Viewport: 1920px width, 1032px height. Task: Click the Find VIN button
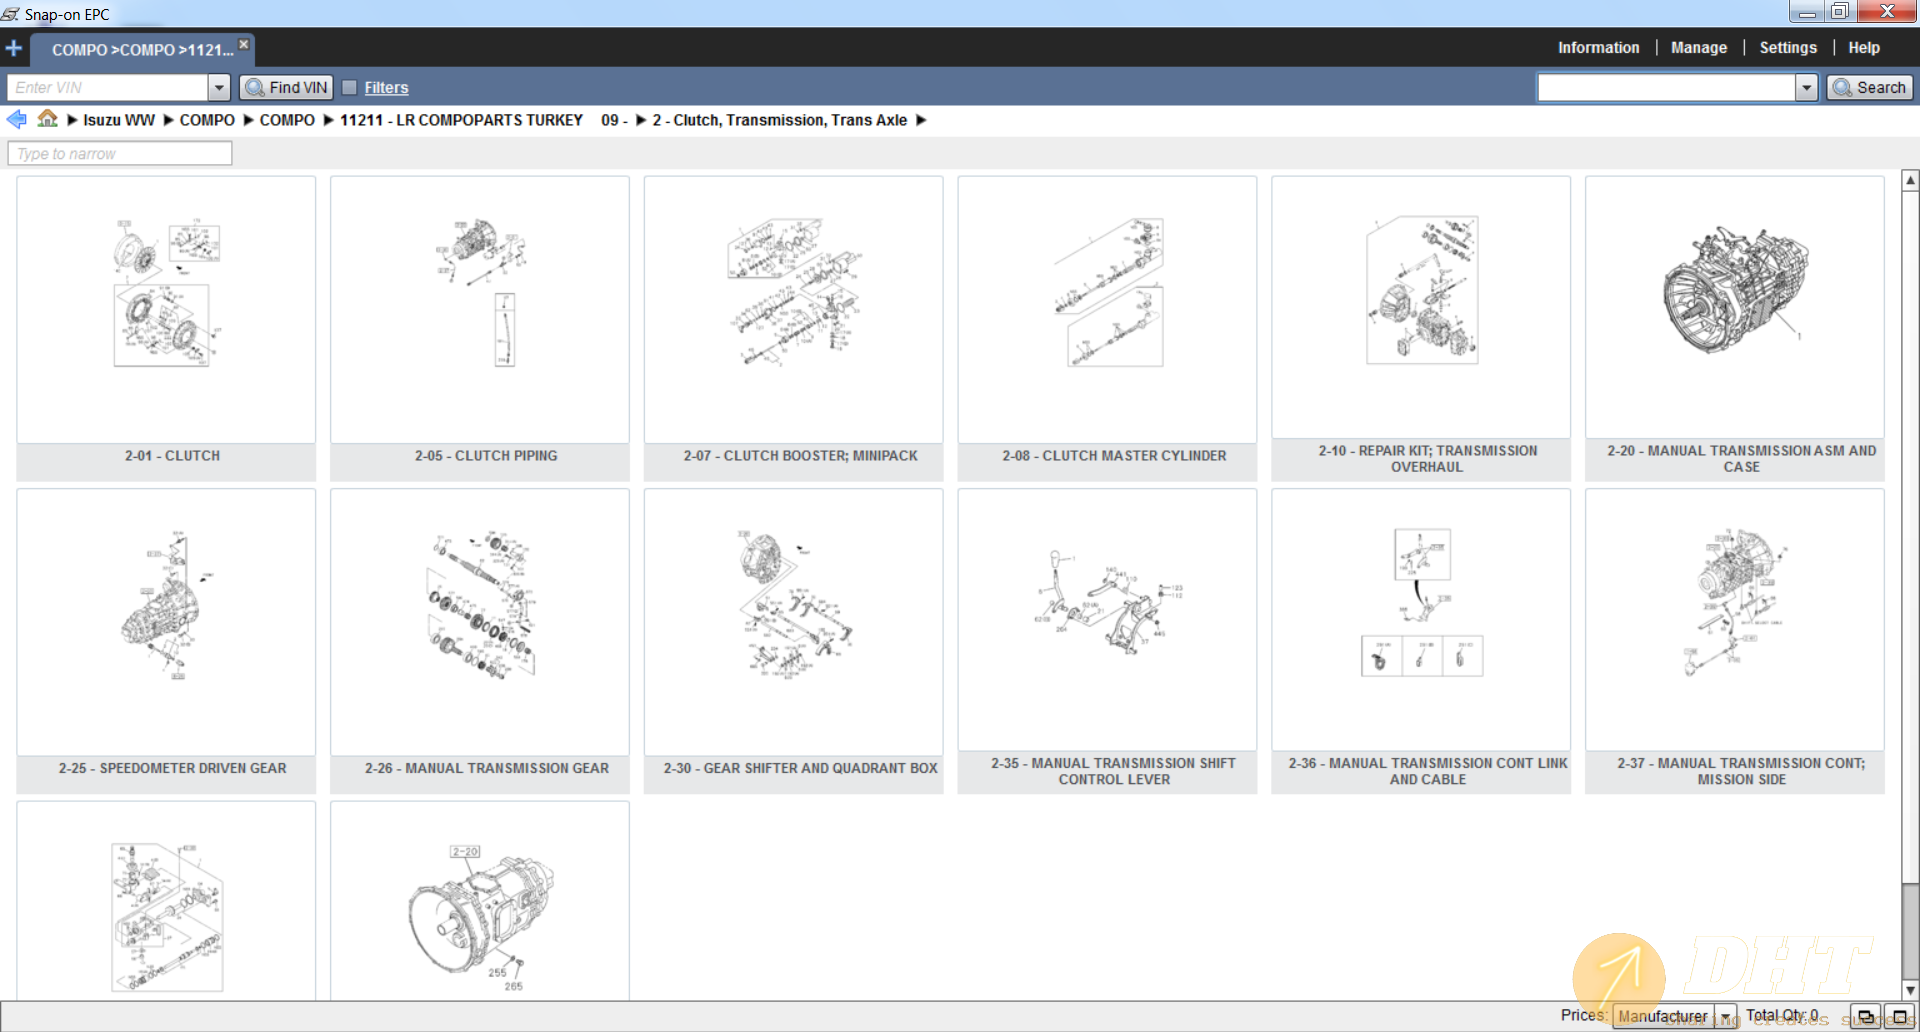286,88
